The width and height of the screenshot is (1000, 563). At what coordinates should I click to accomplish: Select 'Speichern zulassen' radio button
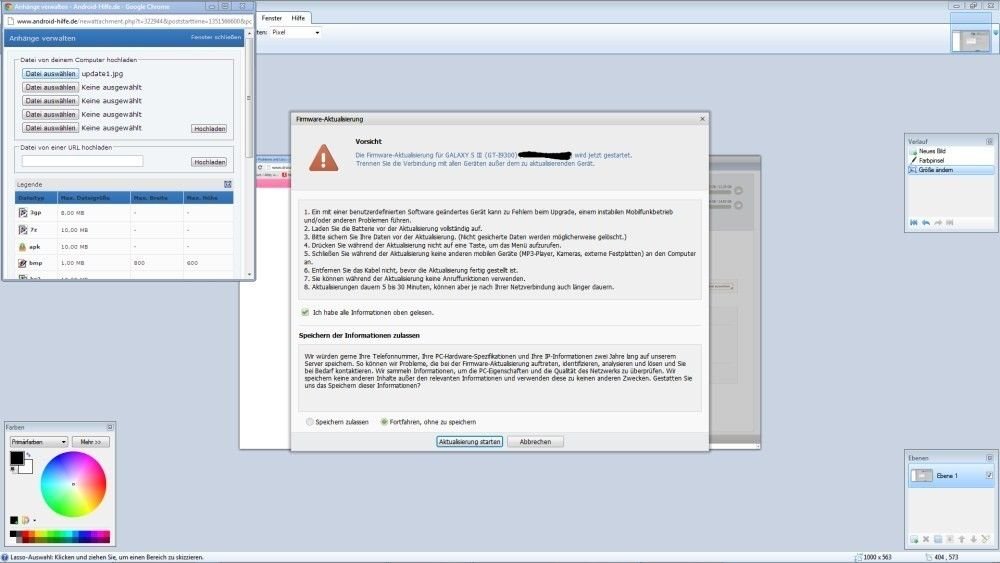pos(309,422)
